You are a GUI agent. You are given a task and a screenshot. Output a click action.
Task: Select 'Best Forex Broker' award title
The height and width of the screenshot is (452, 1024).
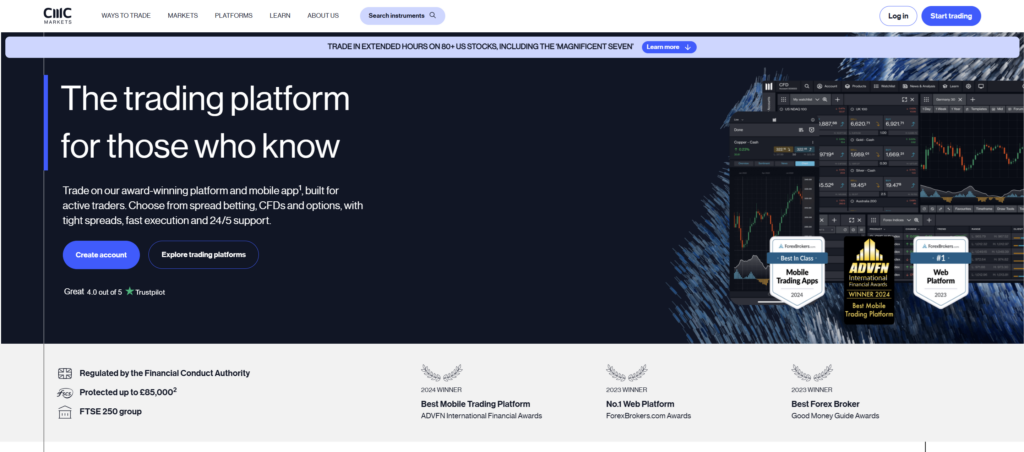(825, 404)
